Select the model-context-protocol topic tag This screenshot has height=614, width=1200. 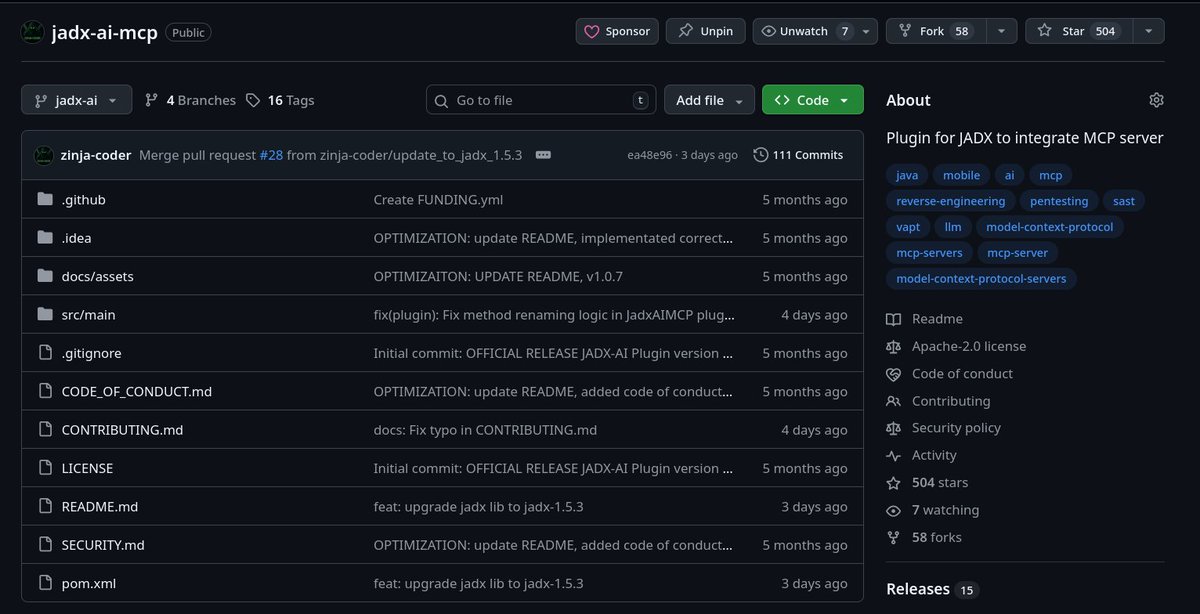(x=1049, y=227)
